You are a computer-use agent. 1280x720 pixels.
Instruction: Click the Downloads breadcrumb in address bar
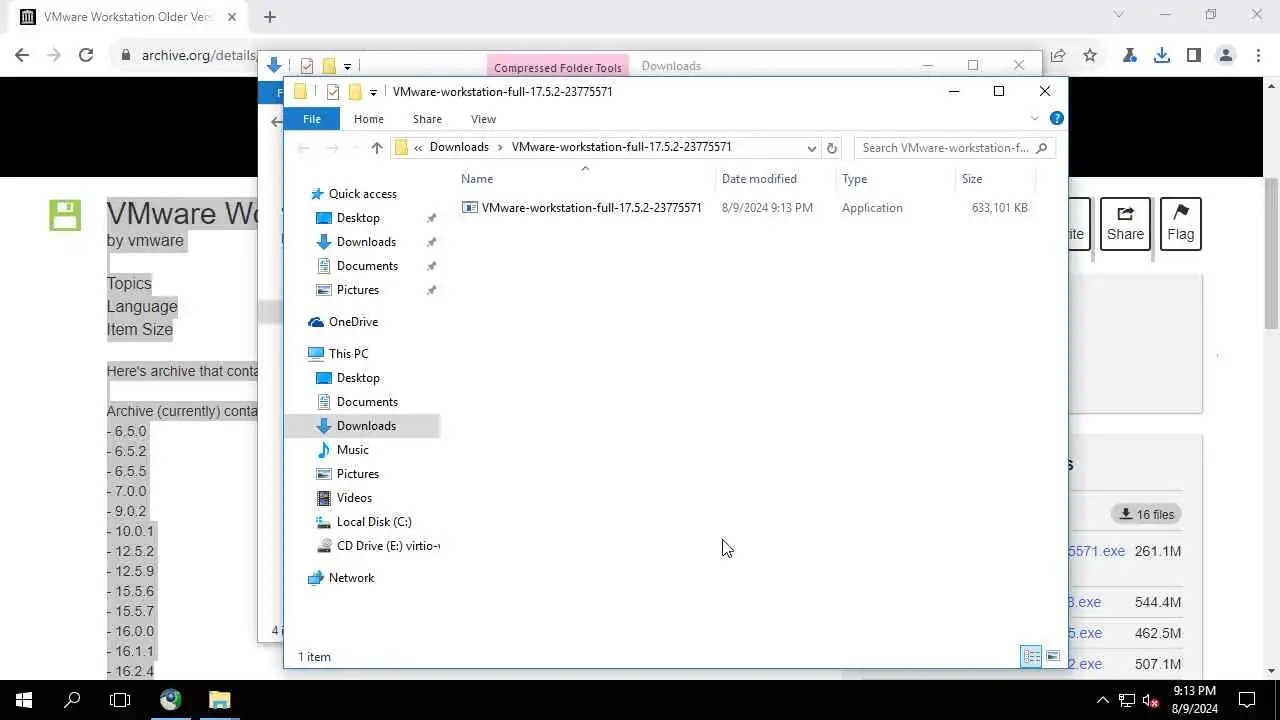(459, 147)
